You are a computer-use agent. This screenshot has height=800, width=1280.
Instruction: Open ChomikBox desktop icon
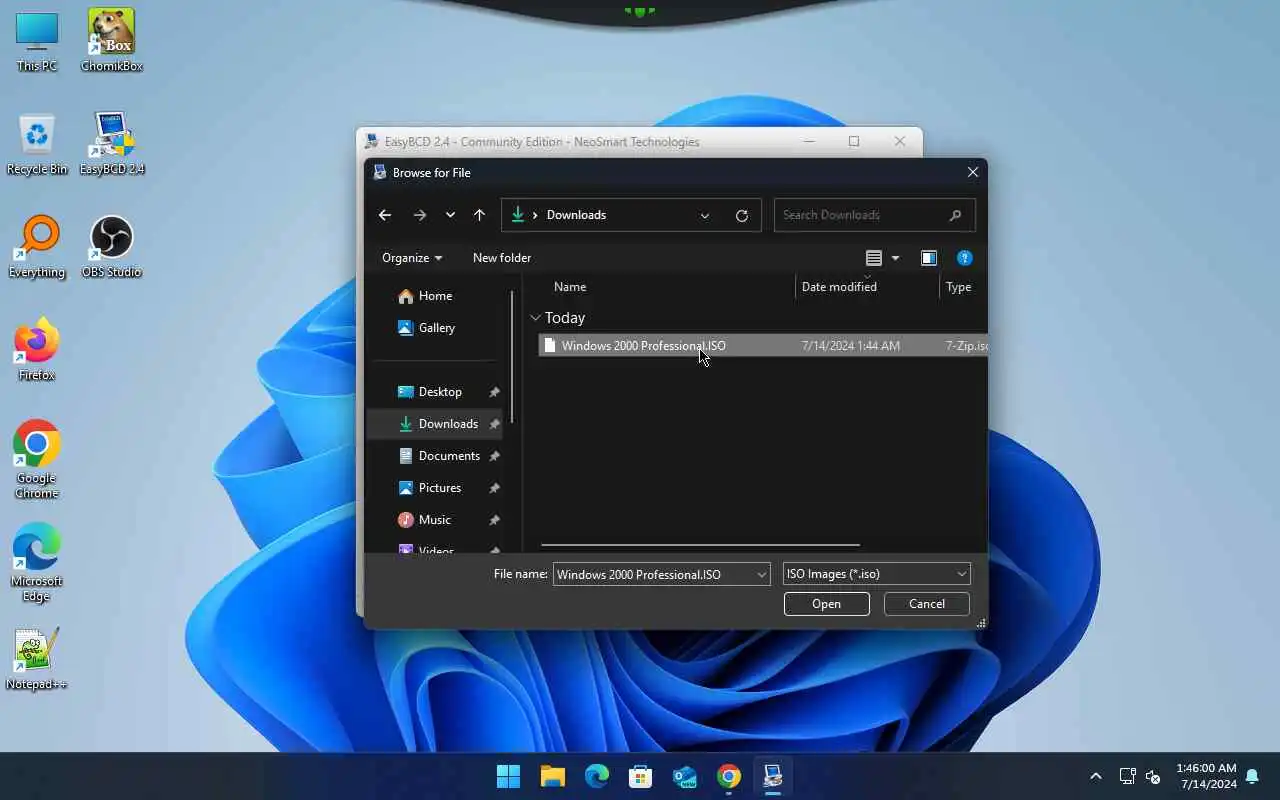(x=111, y=41)
